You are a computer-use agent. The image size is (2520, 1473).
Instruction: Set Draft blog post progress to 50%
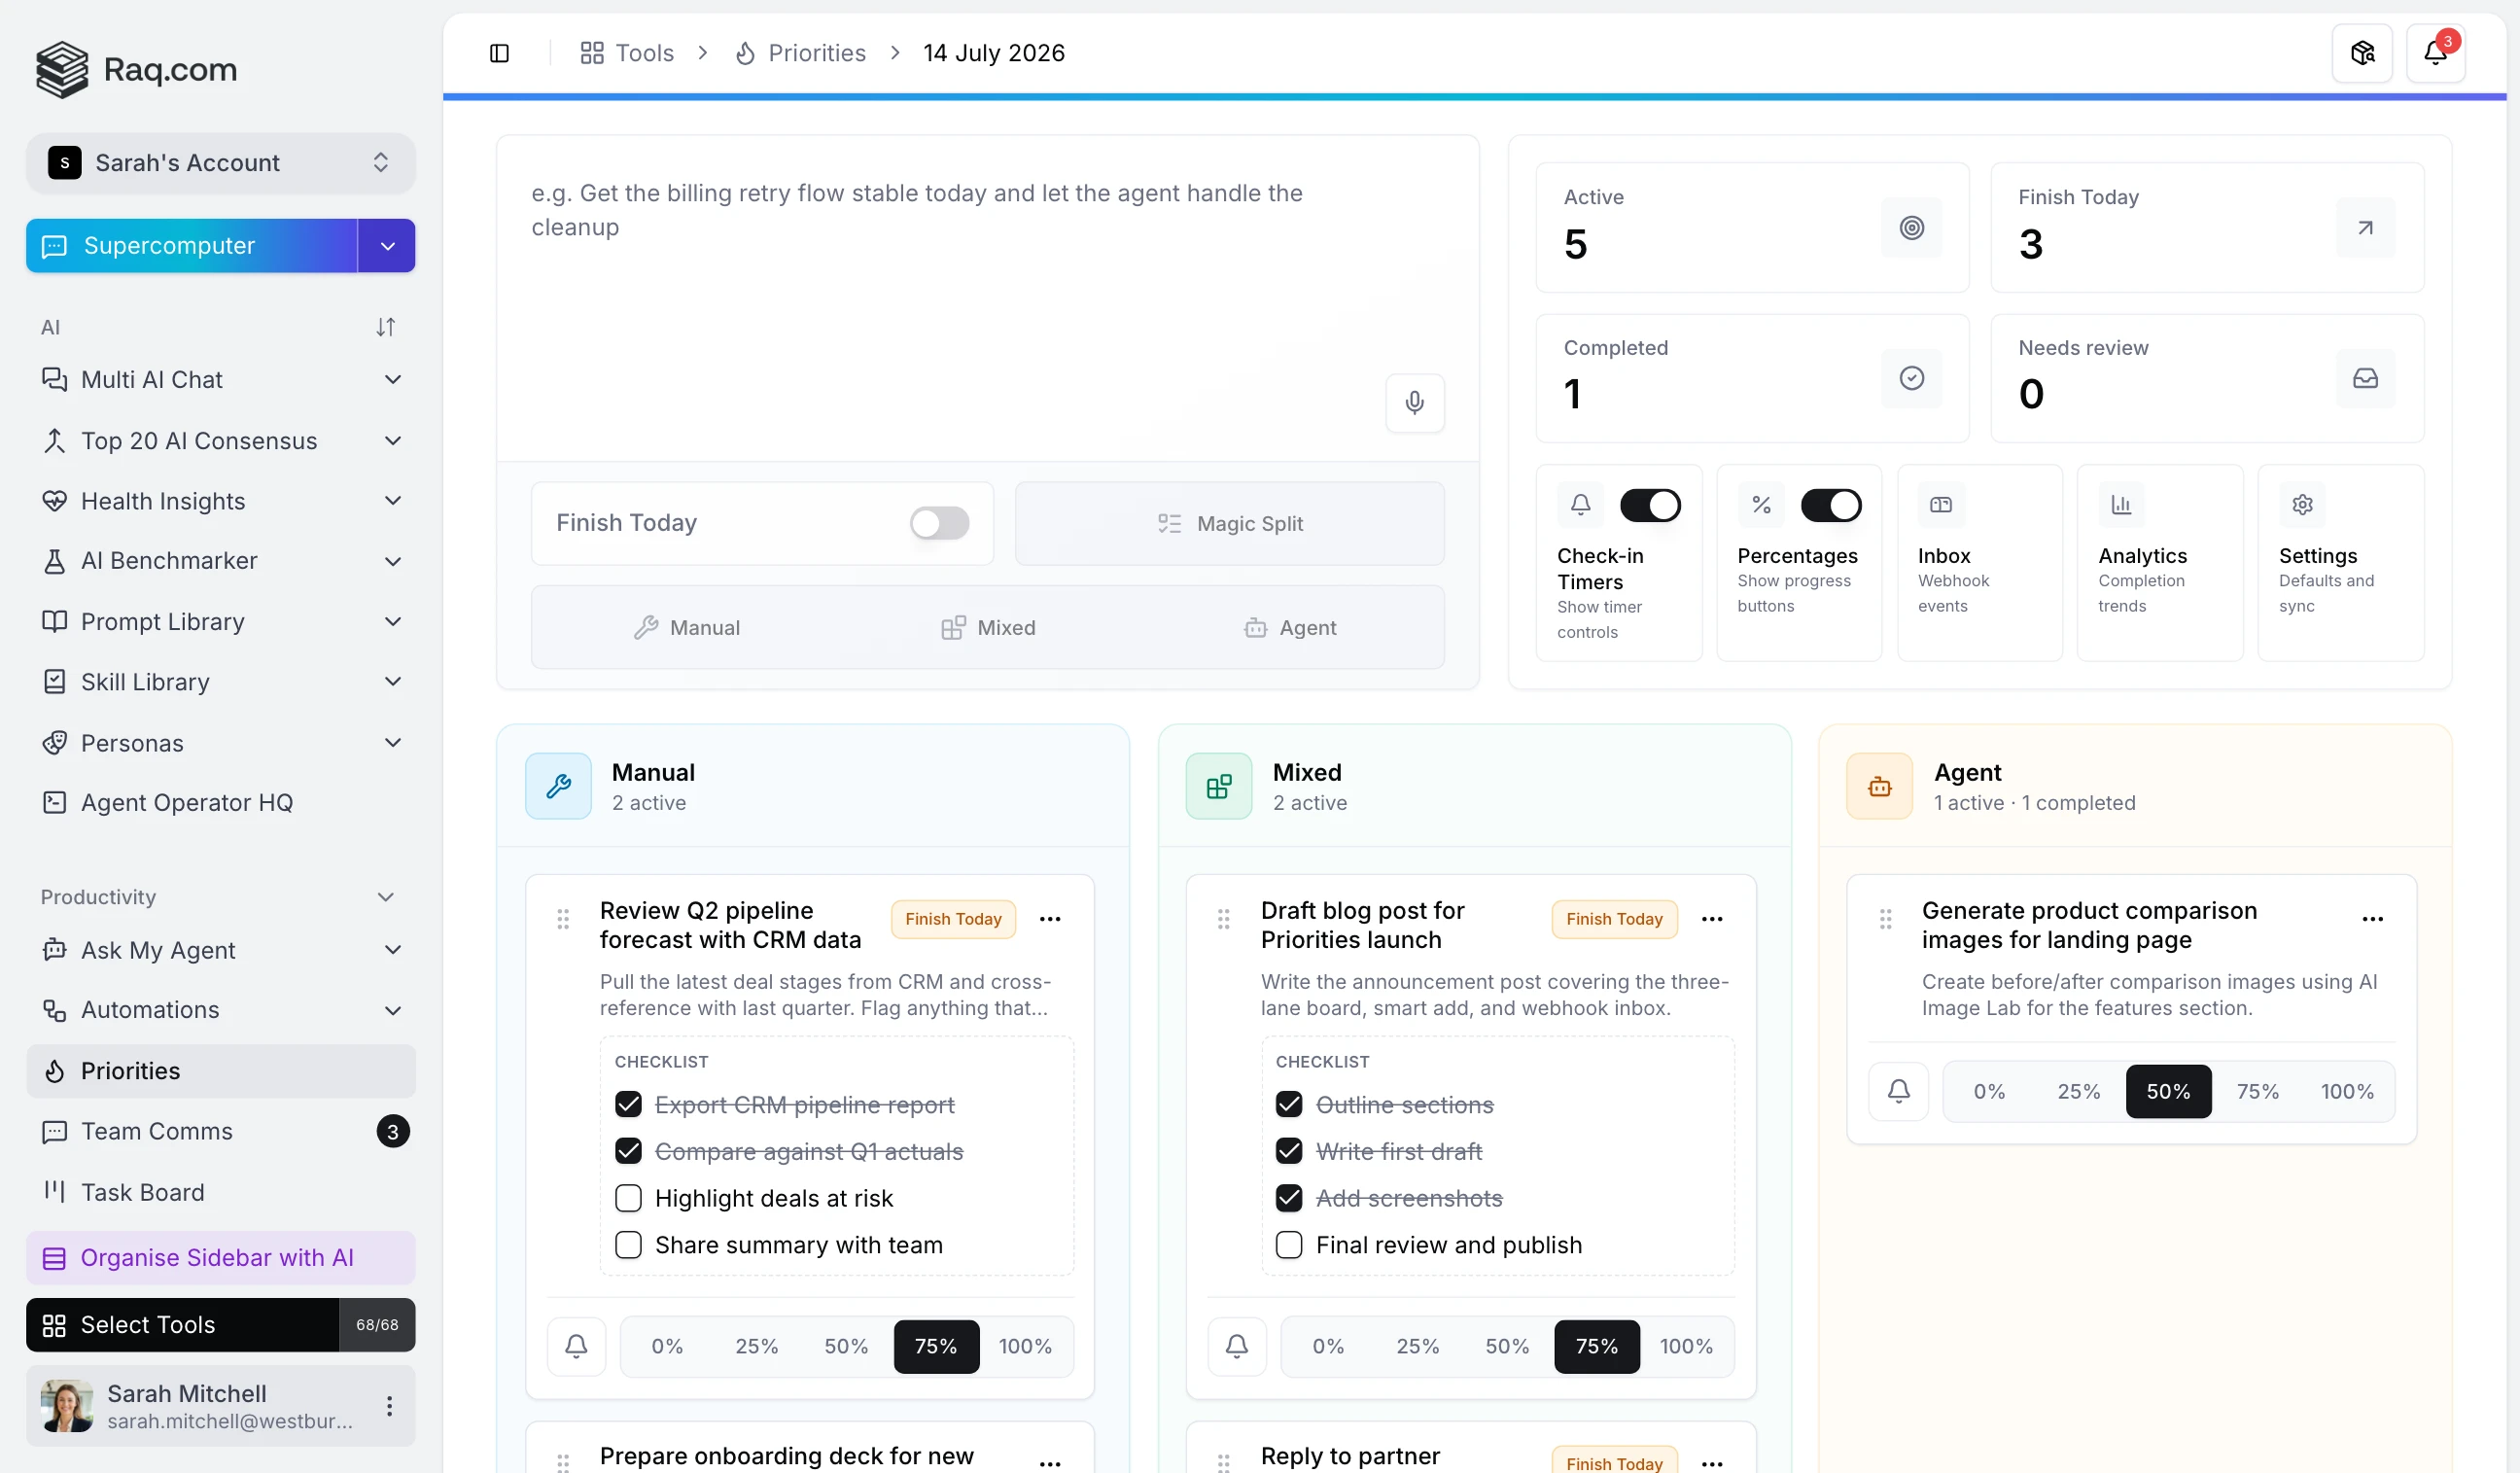[x=1507, y=1346]
